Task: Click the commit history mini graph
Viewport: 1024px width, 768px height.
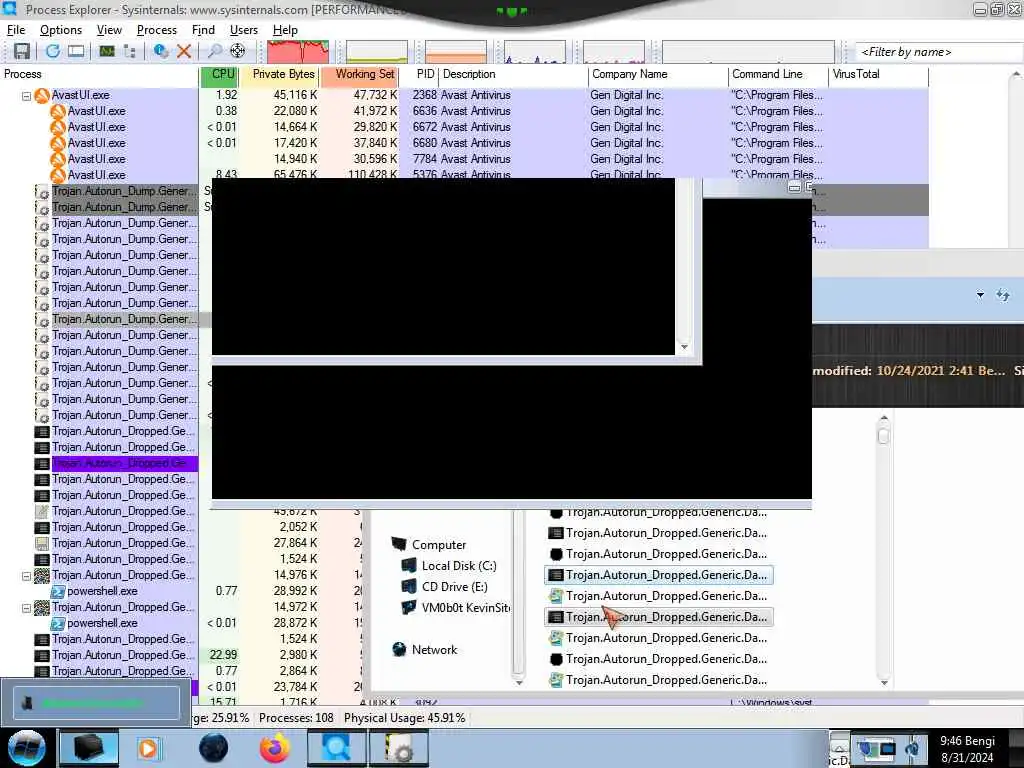Action: [x=377, y=52]
